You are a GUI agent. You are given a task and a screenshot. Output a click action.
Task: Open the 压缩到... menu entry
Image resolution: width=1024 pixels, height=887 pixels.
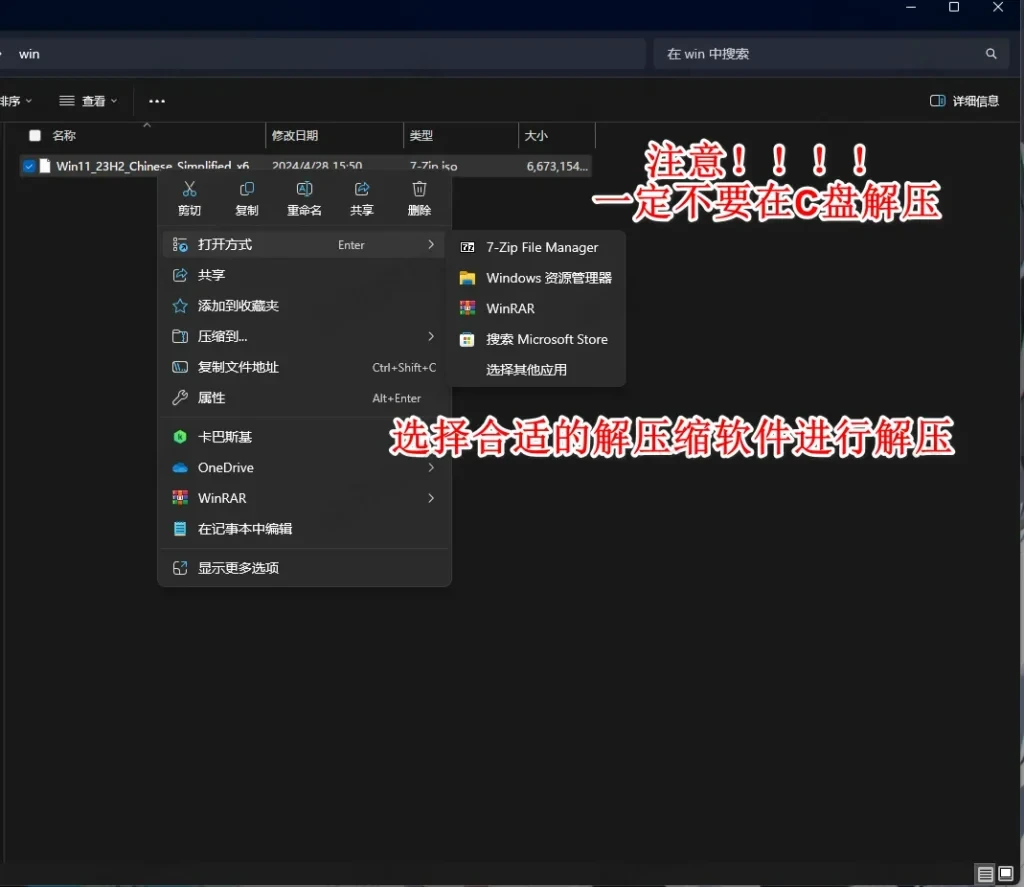pyautogui.click(x=304, y=337)
